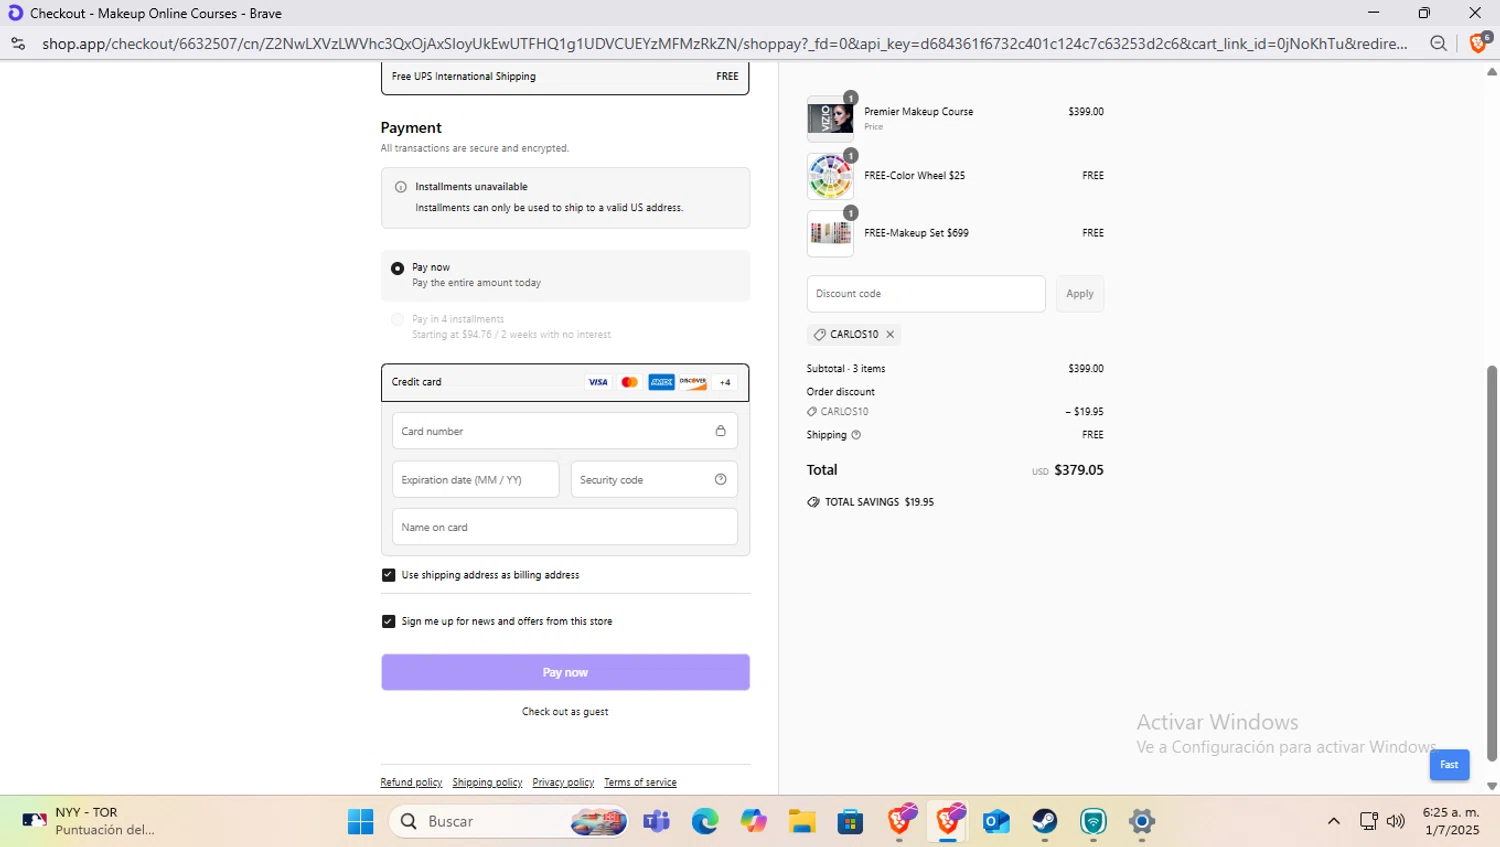1500x847 pixels.
Task: Open Settings gear from taskbar
Action: 1141,821
